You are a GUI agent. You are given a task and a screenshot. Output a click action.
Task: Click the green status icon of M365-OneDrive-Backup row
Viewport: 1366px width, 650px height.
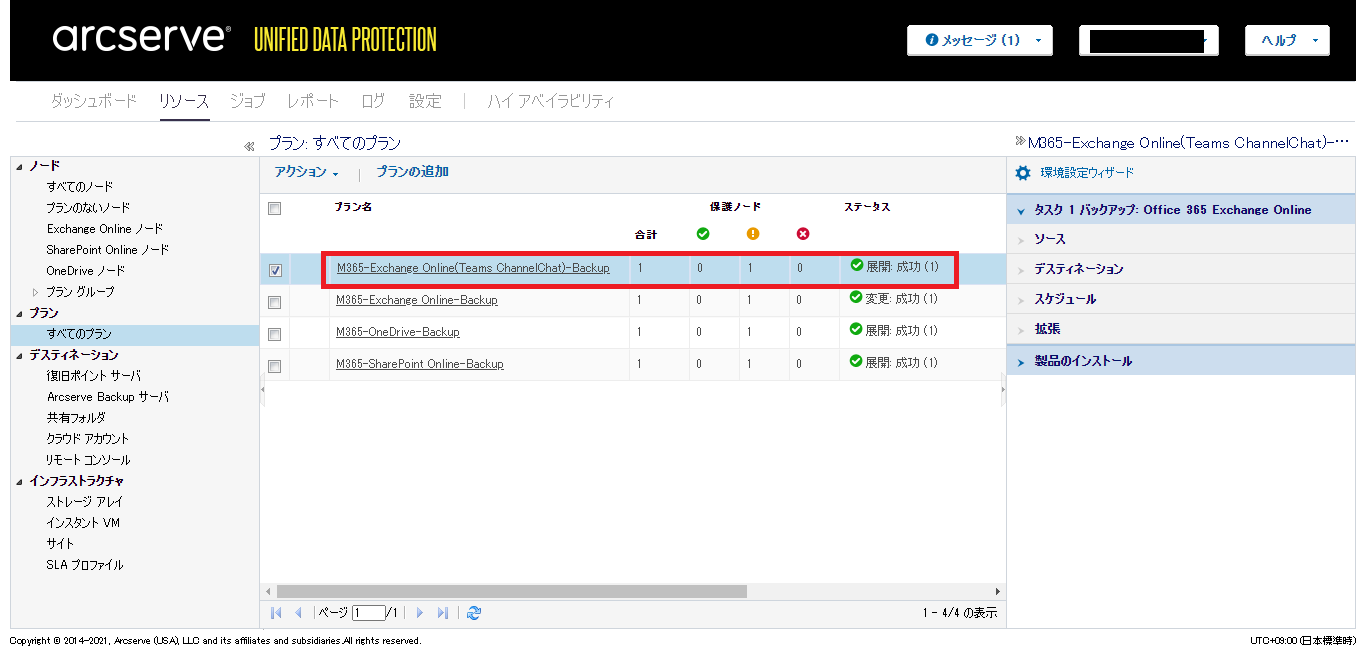click(x=856, y=329)
